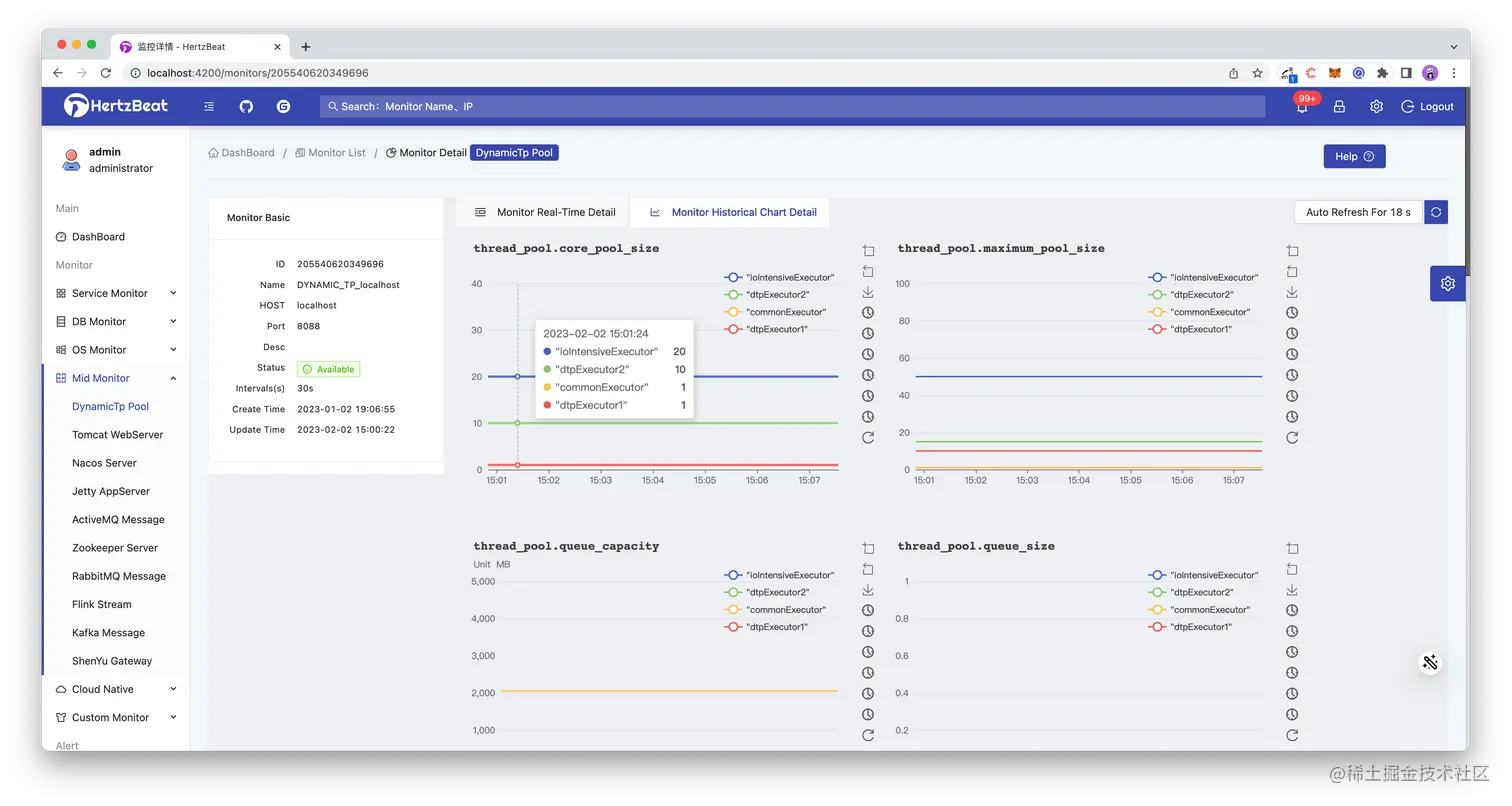Click the Available status badge

click(x=328, y=368)
